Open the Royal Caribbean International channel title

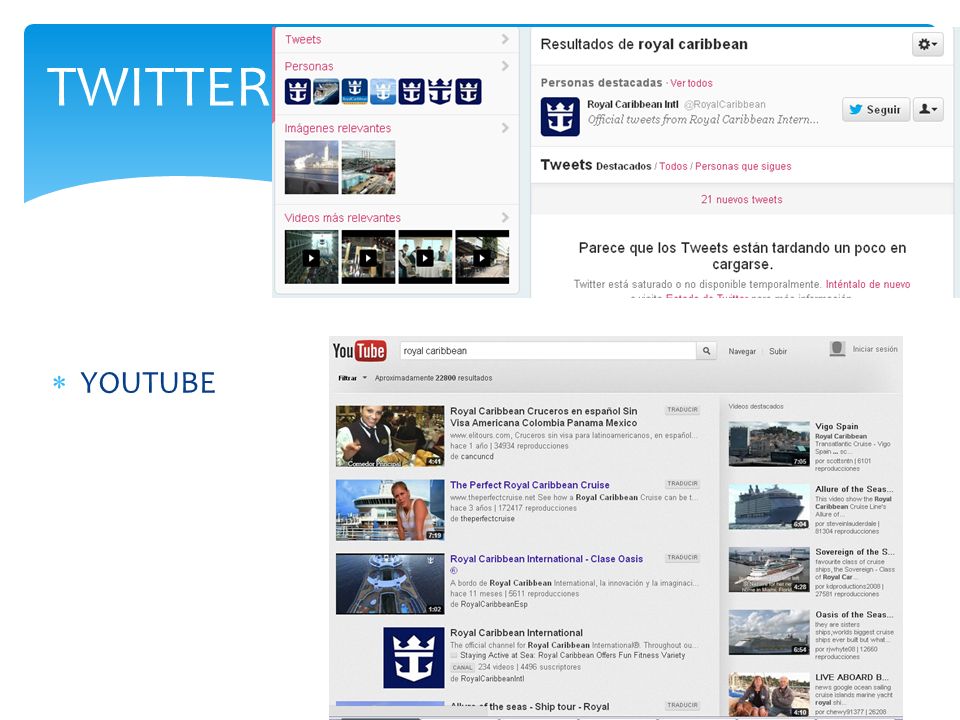516,633
